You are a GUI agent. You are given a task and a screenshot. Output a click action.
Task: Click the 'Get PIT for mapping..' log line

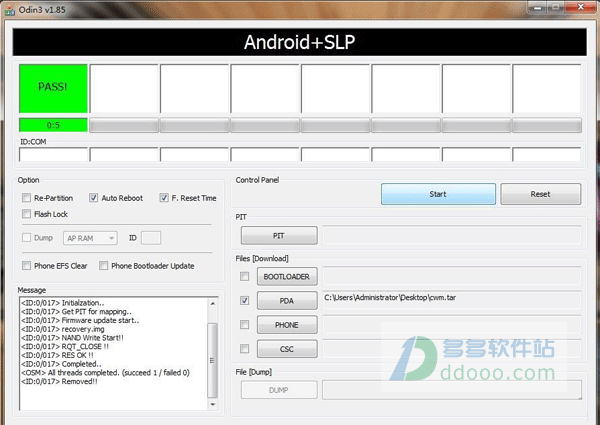click(x=77, y=311)
